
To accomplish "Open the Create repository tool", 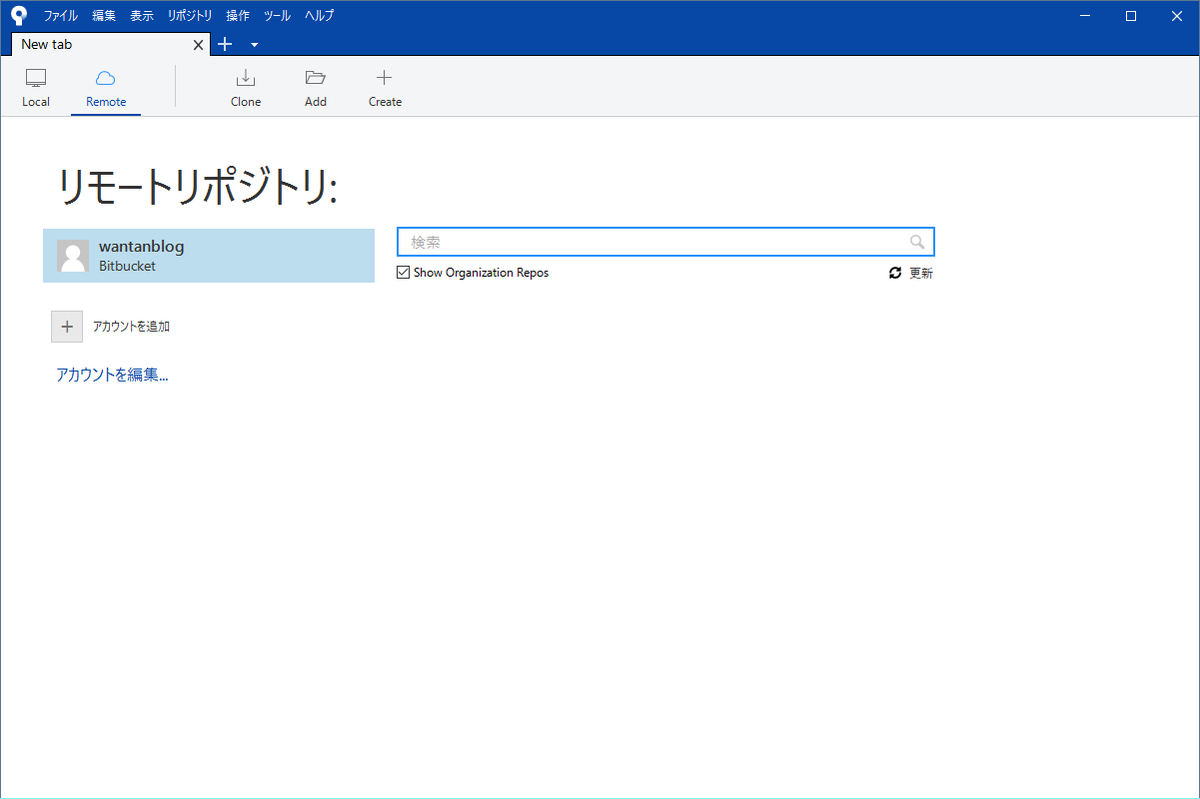I will (384, 85).
